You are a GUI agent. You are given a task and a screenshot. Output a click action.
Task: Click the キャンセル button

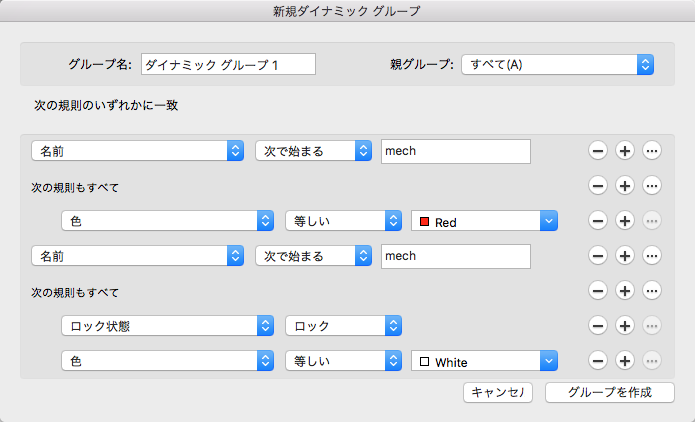pyautogui.click(x=498, y=392)
